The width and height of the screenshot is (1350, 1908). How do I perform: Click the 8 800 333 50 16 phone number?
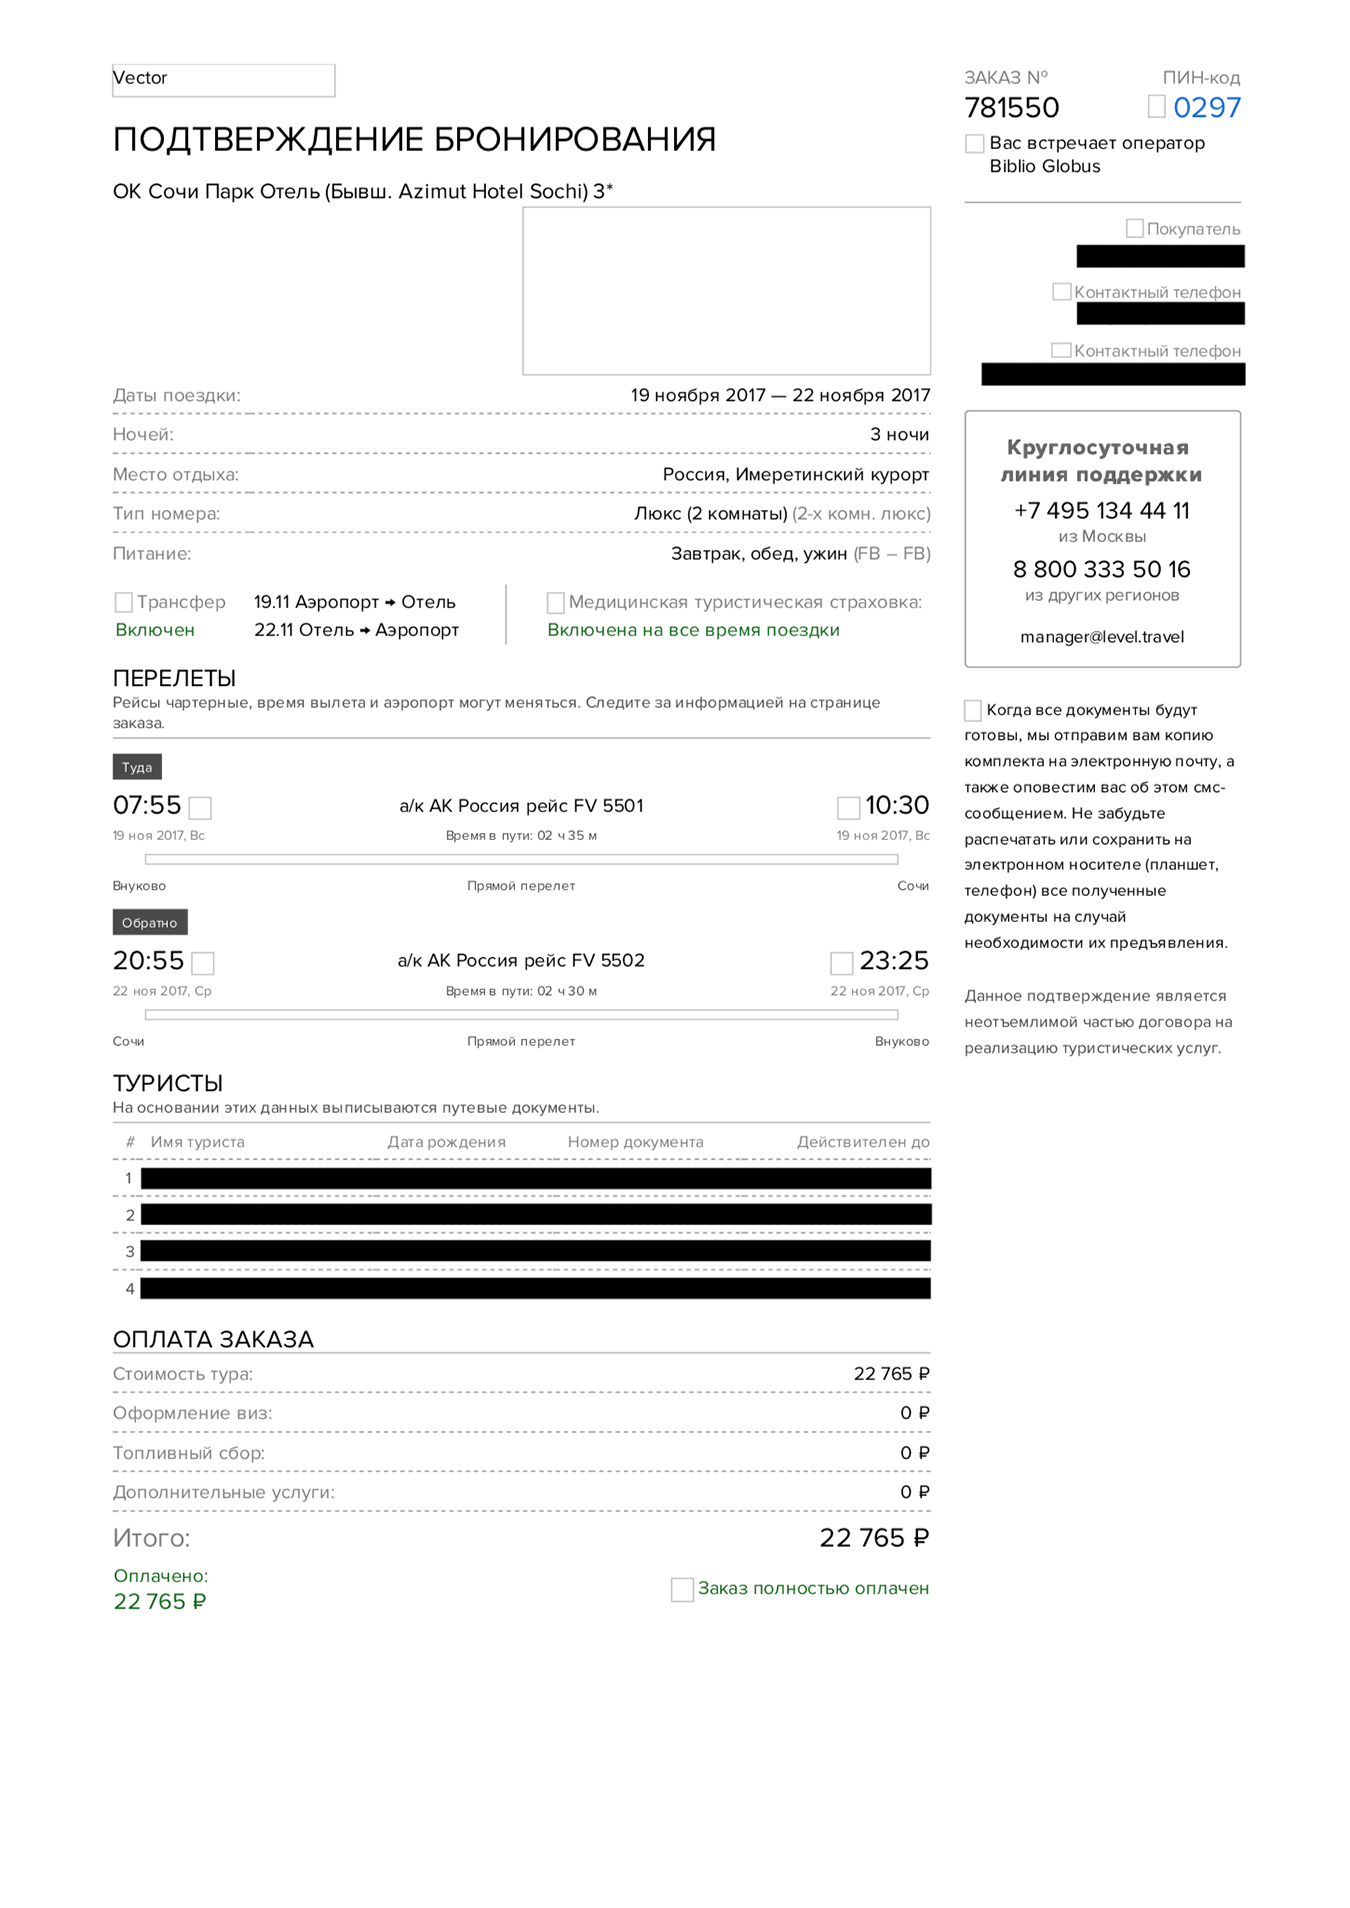coord(1102,570)
